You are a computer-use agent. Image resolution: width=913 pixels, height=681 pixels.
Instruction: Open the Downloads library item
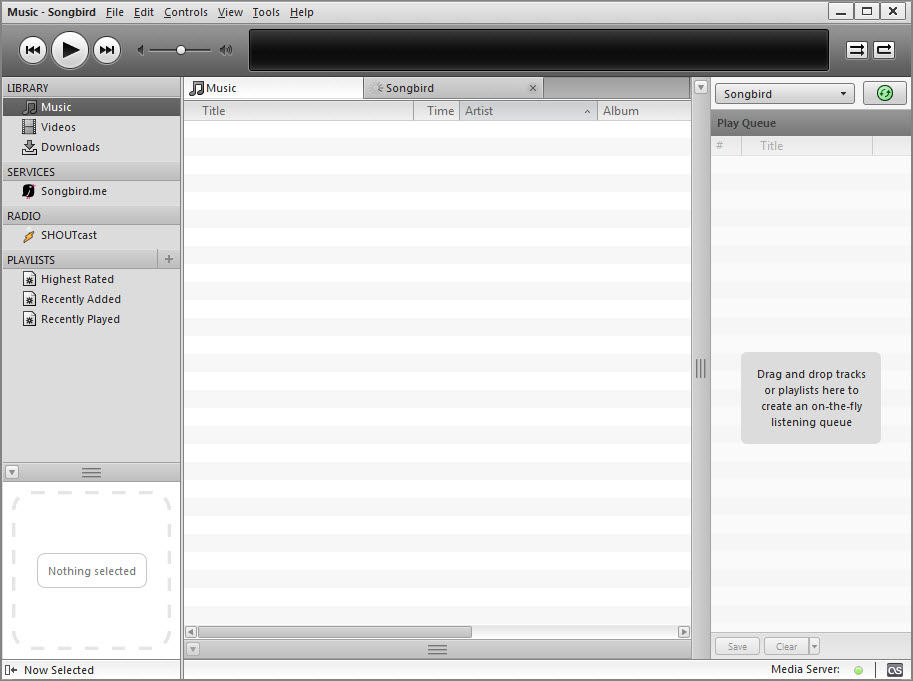(x=91, y=147)
